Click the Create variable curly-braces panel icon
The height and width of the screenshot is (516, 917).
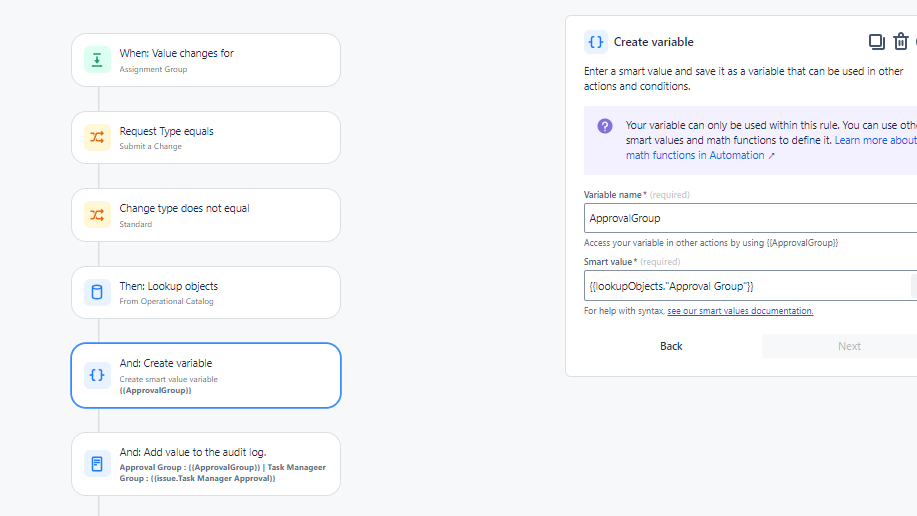pos(596,42)
